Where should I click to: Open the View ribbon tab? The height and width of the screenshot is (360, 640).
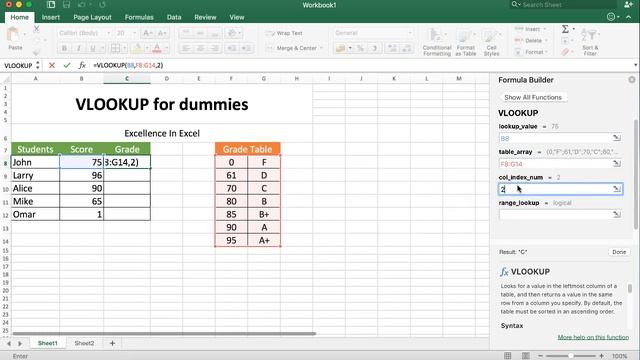click(237, 17)
